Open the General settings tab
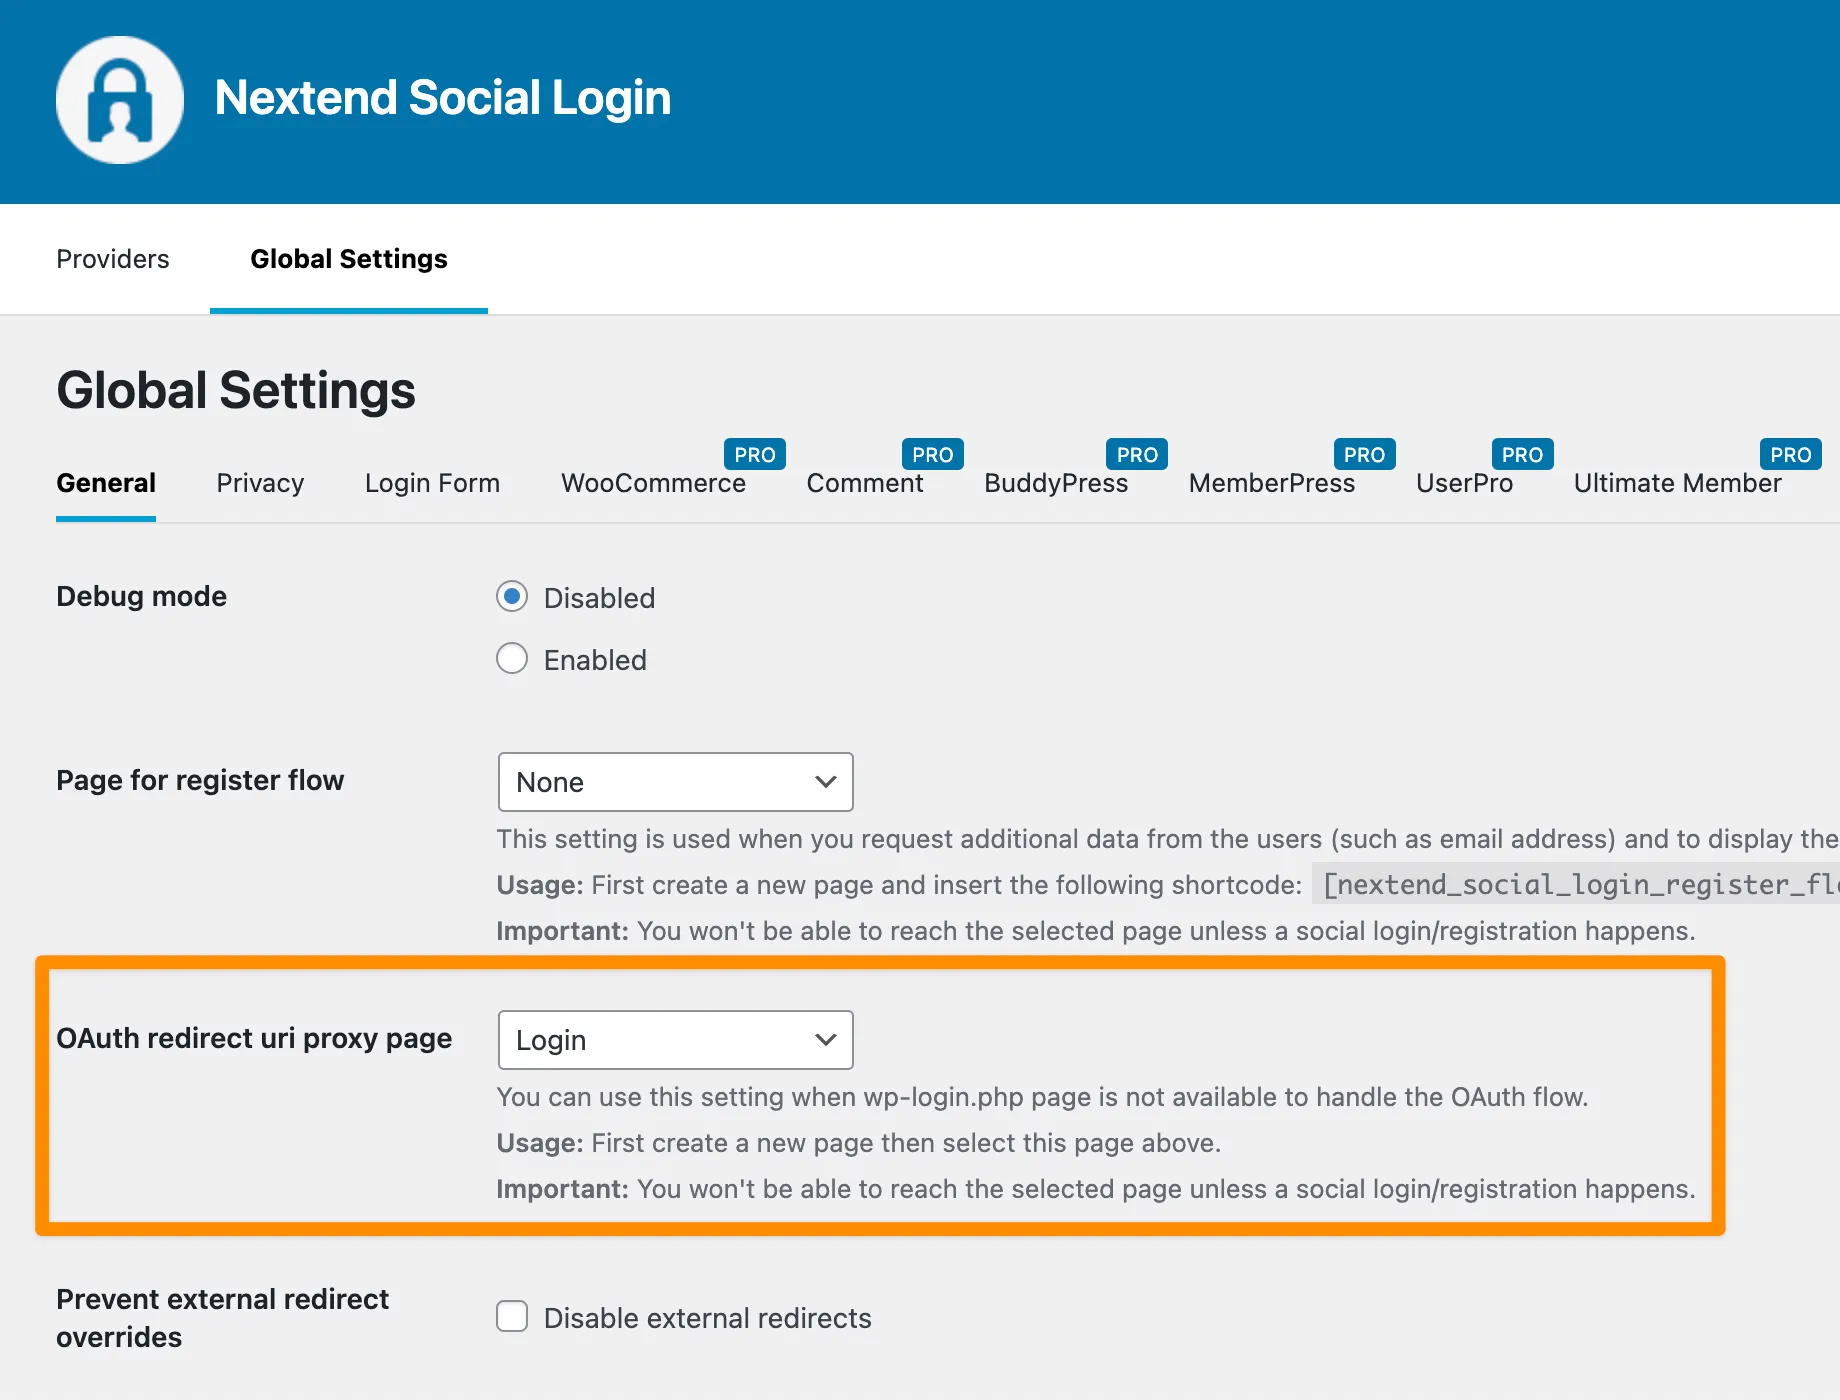Image resolution: width=1840 pixels, height=1400 pixels. [105, 483]
